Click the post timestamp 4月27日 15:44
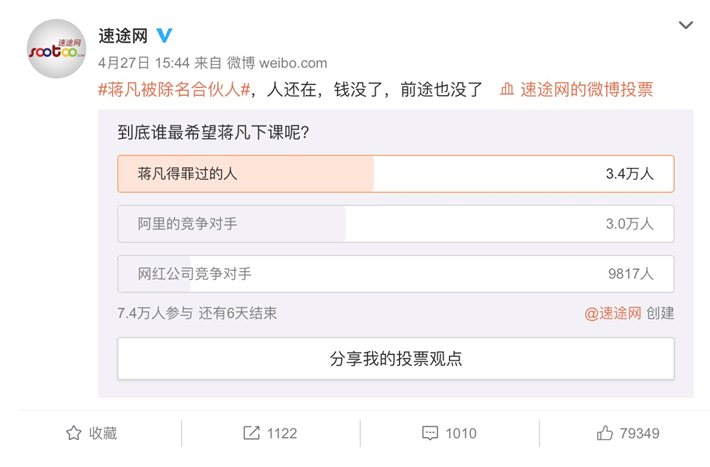This screenshot has height=467, width=710. [x=144, y=63]
